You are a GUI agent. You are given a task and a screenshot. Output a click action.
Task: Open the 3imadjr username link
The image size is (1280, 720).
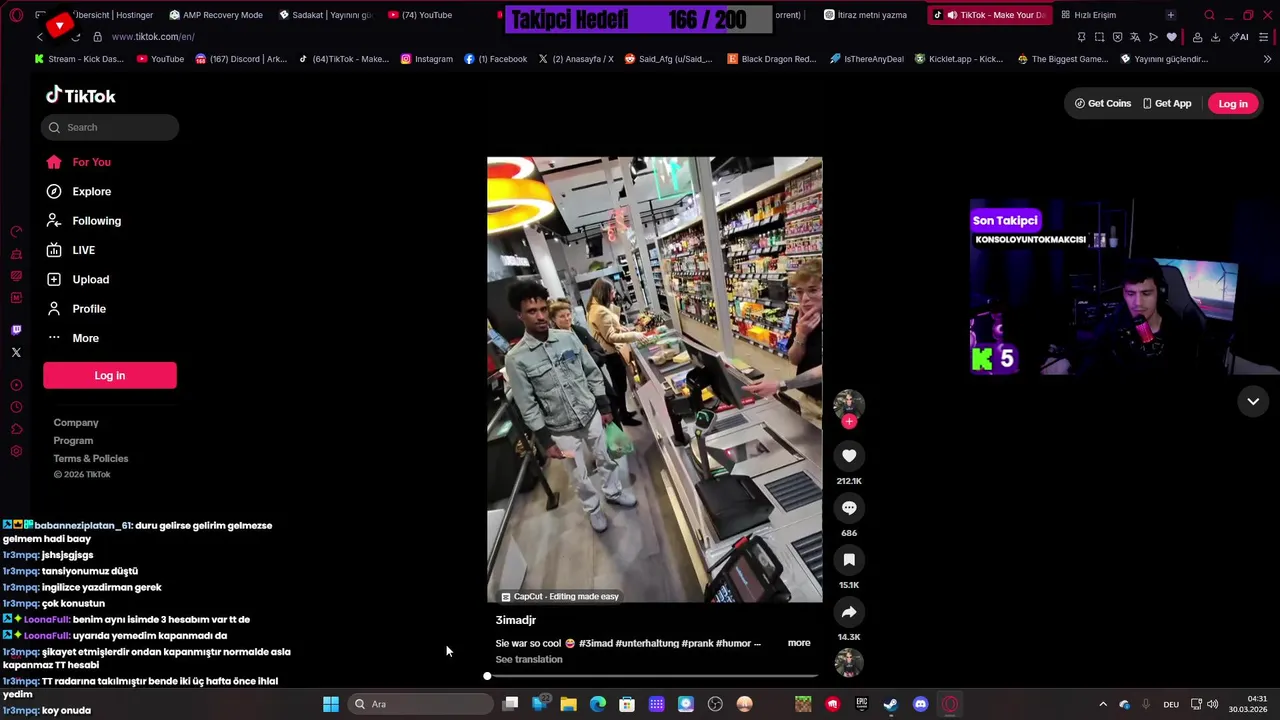[x=516, y=620]
